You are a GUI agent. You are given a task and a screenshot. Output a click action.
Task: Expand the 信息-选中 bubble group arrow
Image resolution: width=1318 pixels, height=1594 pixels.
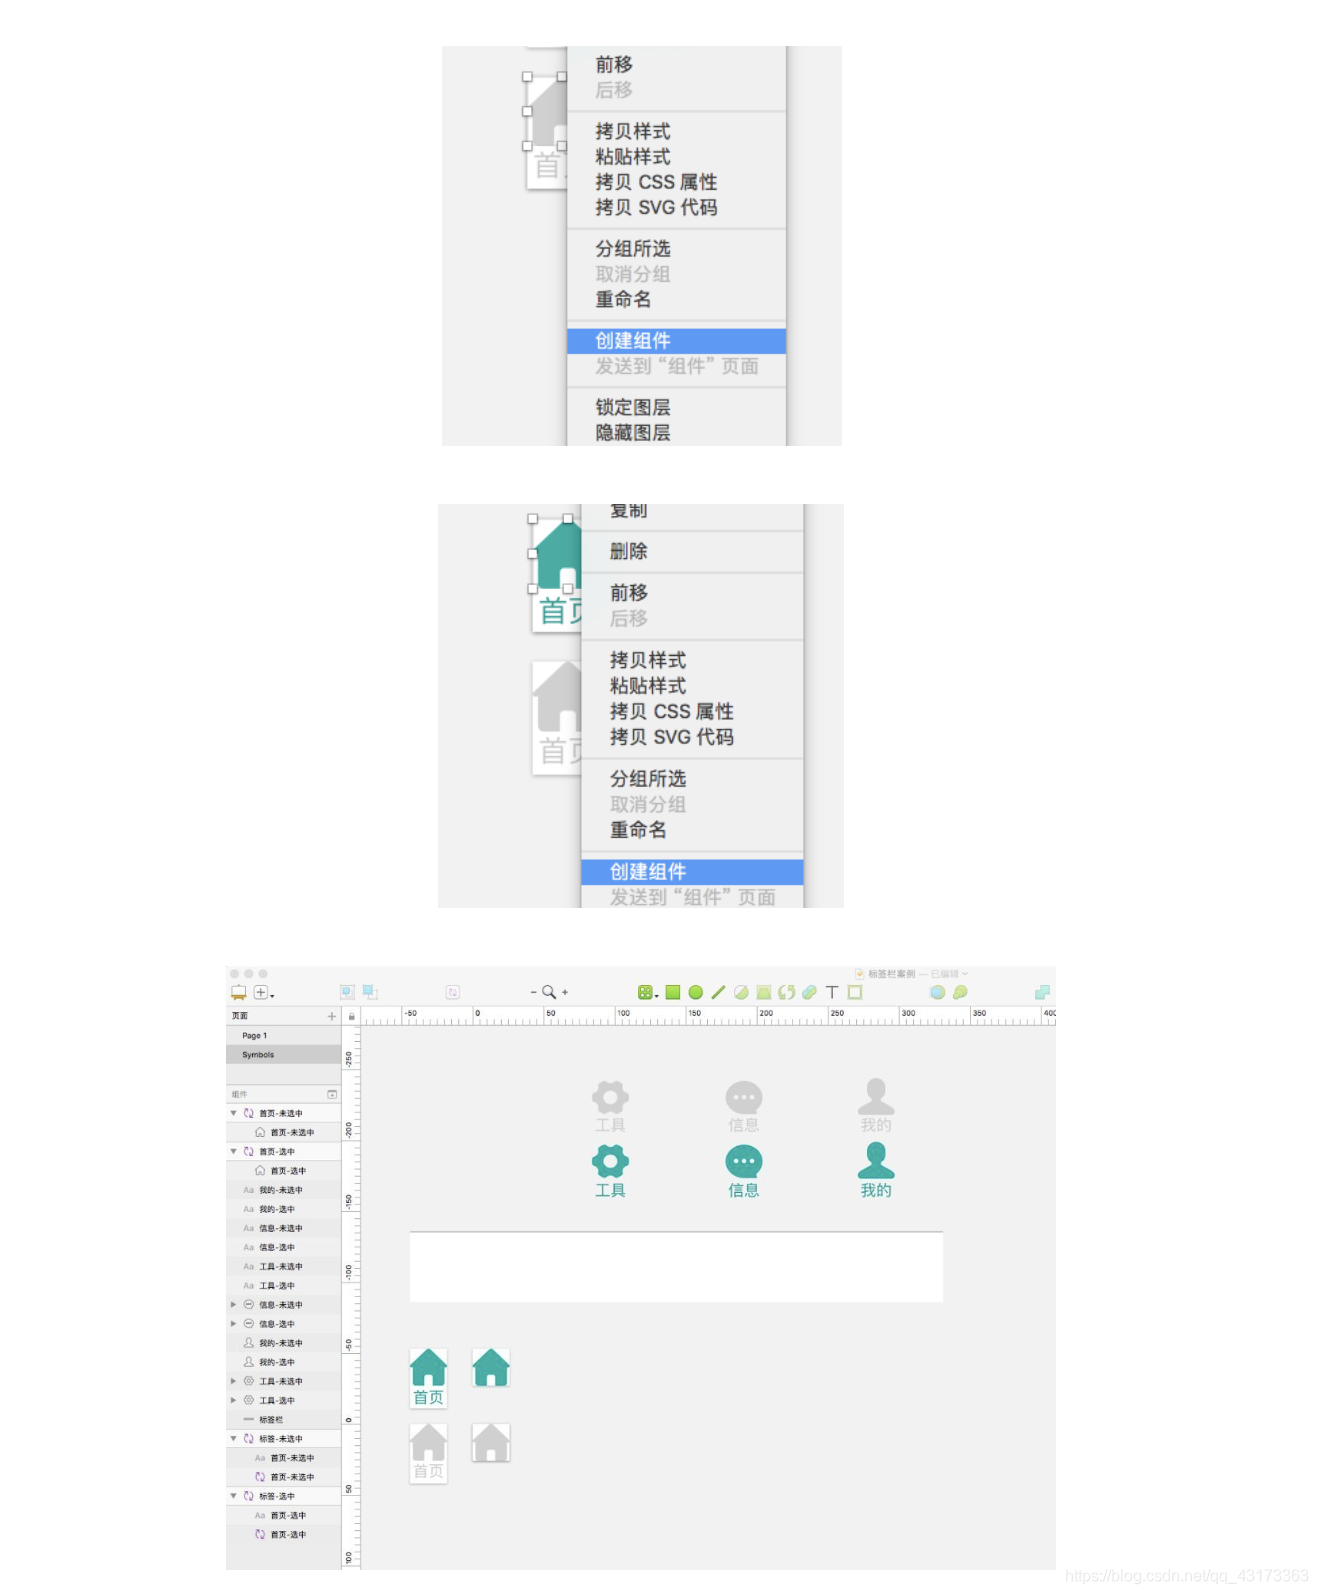pos(234,1324)
